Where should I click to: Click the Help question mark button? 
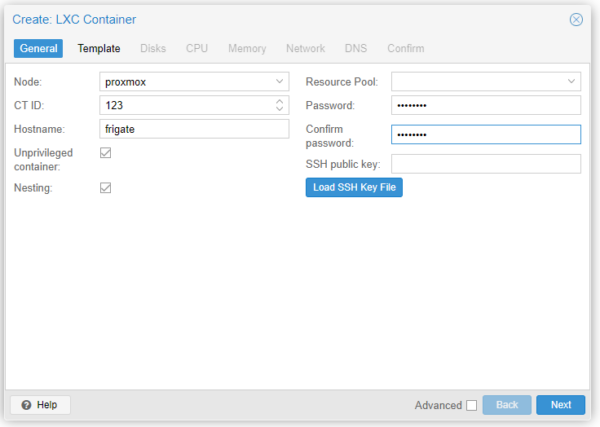[40, 405]
